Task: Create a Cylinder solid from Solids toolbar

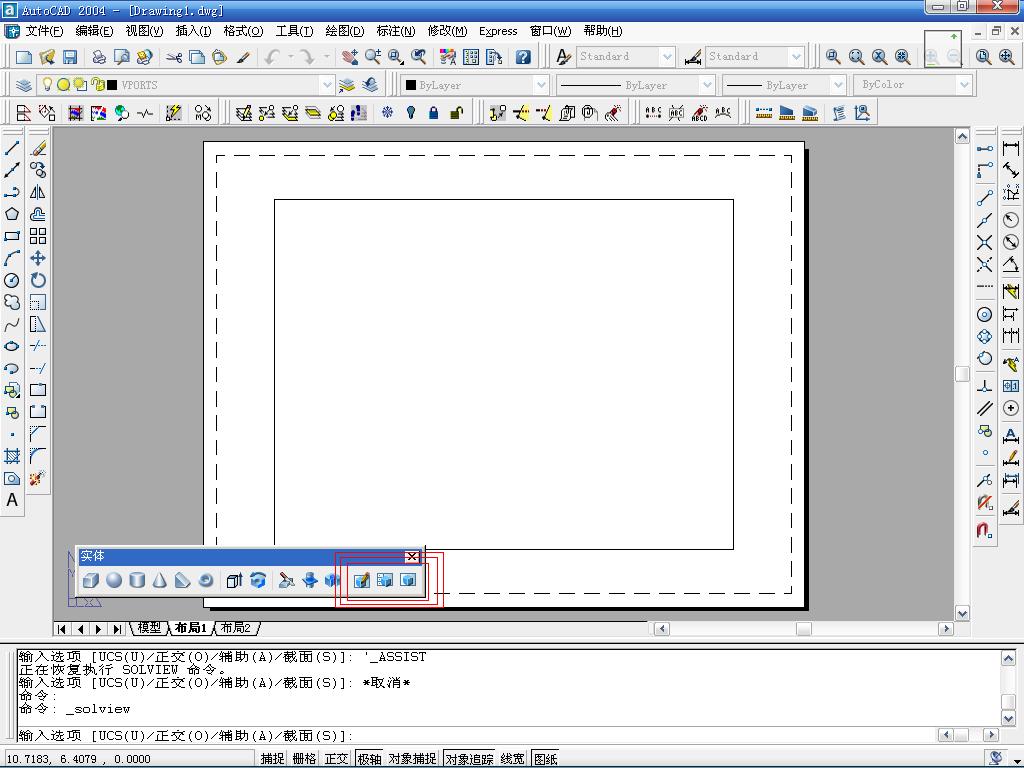Action: [136, 580]
